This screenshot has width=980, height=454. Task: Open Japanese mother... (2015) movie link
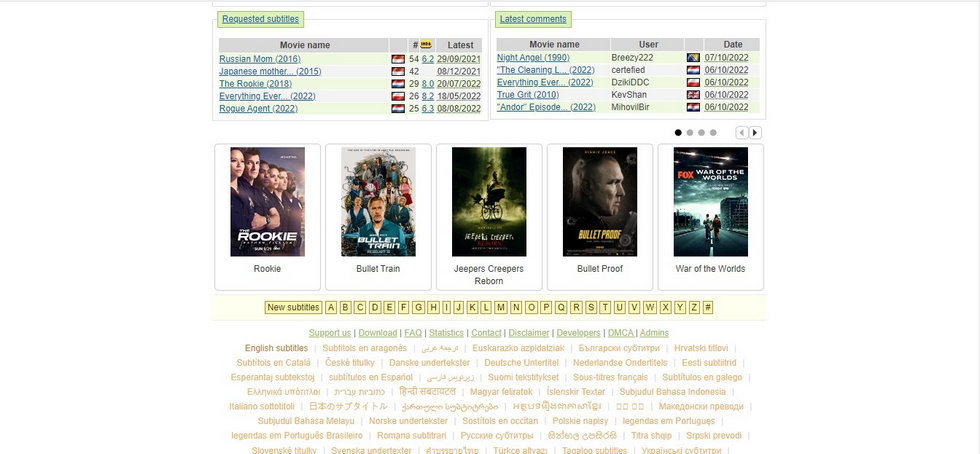270,71
